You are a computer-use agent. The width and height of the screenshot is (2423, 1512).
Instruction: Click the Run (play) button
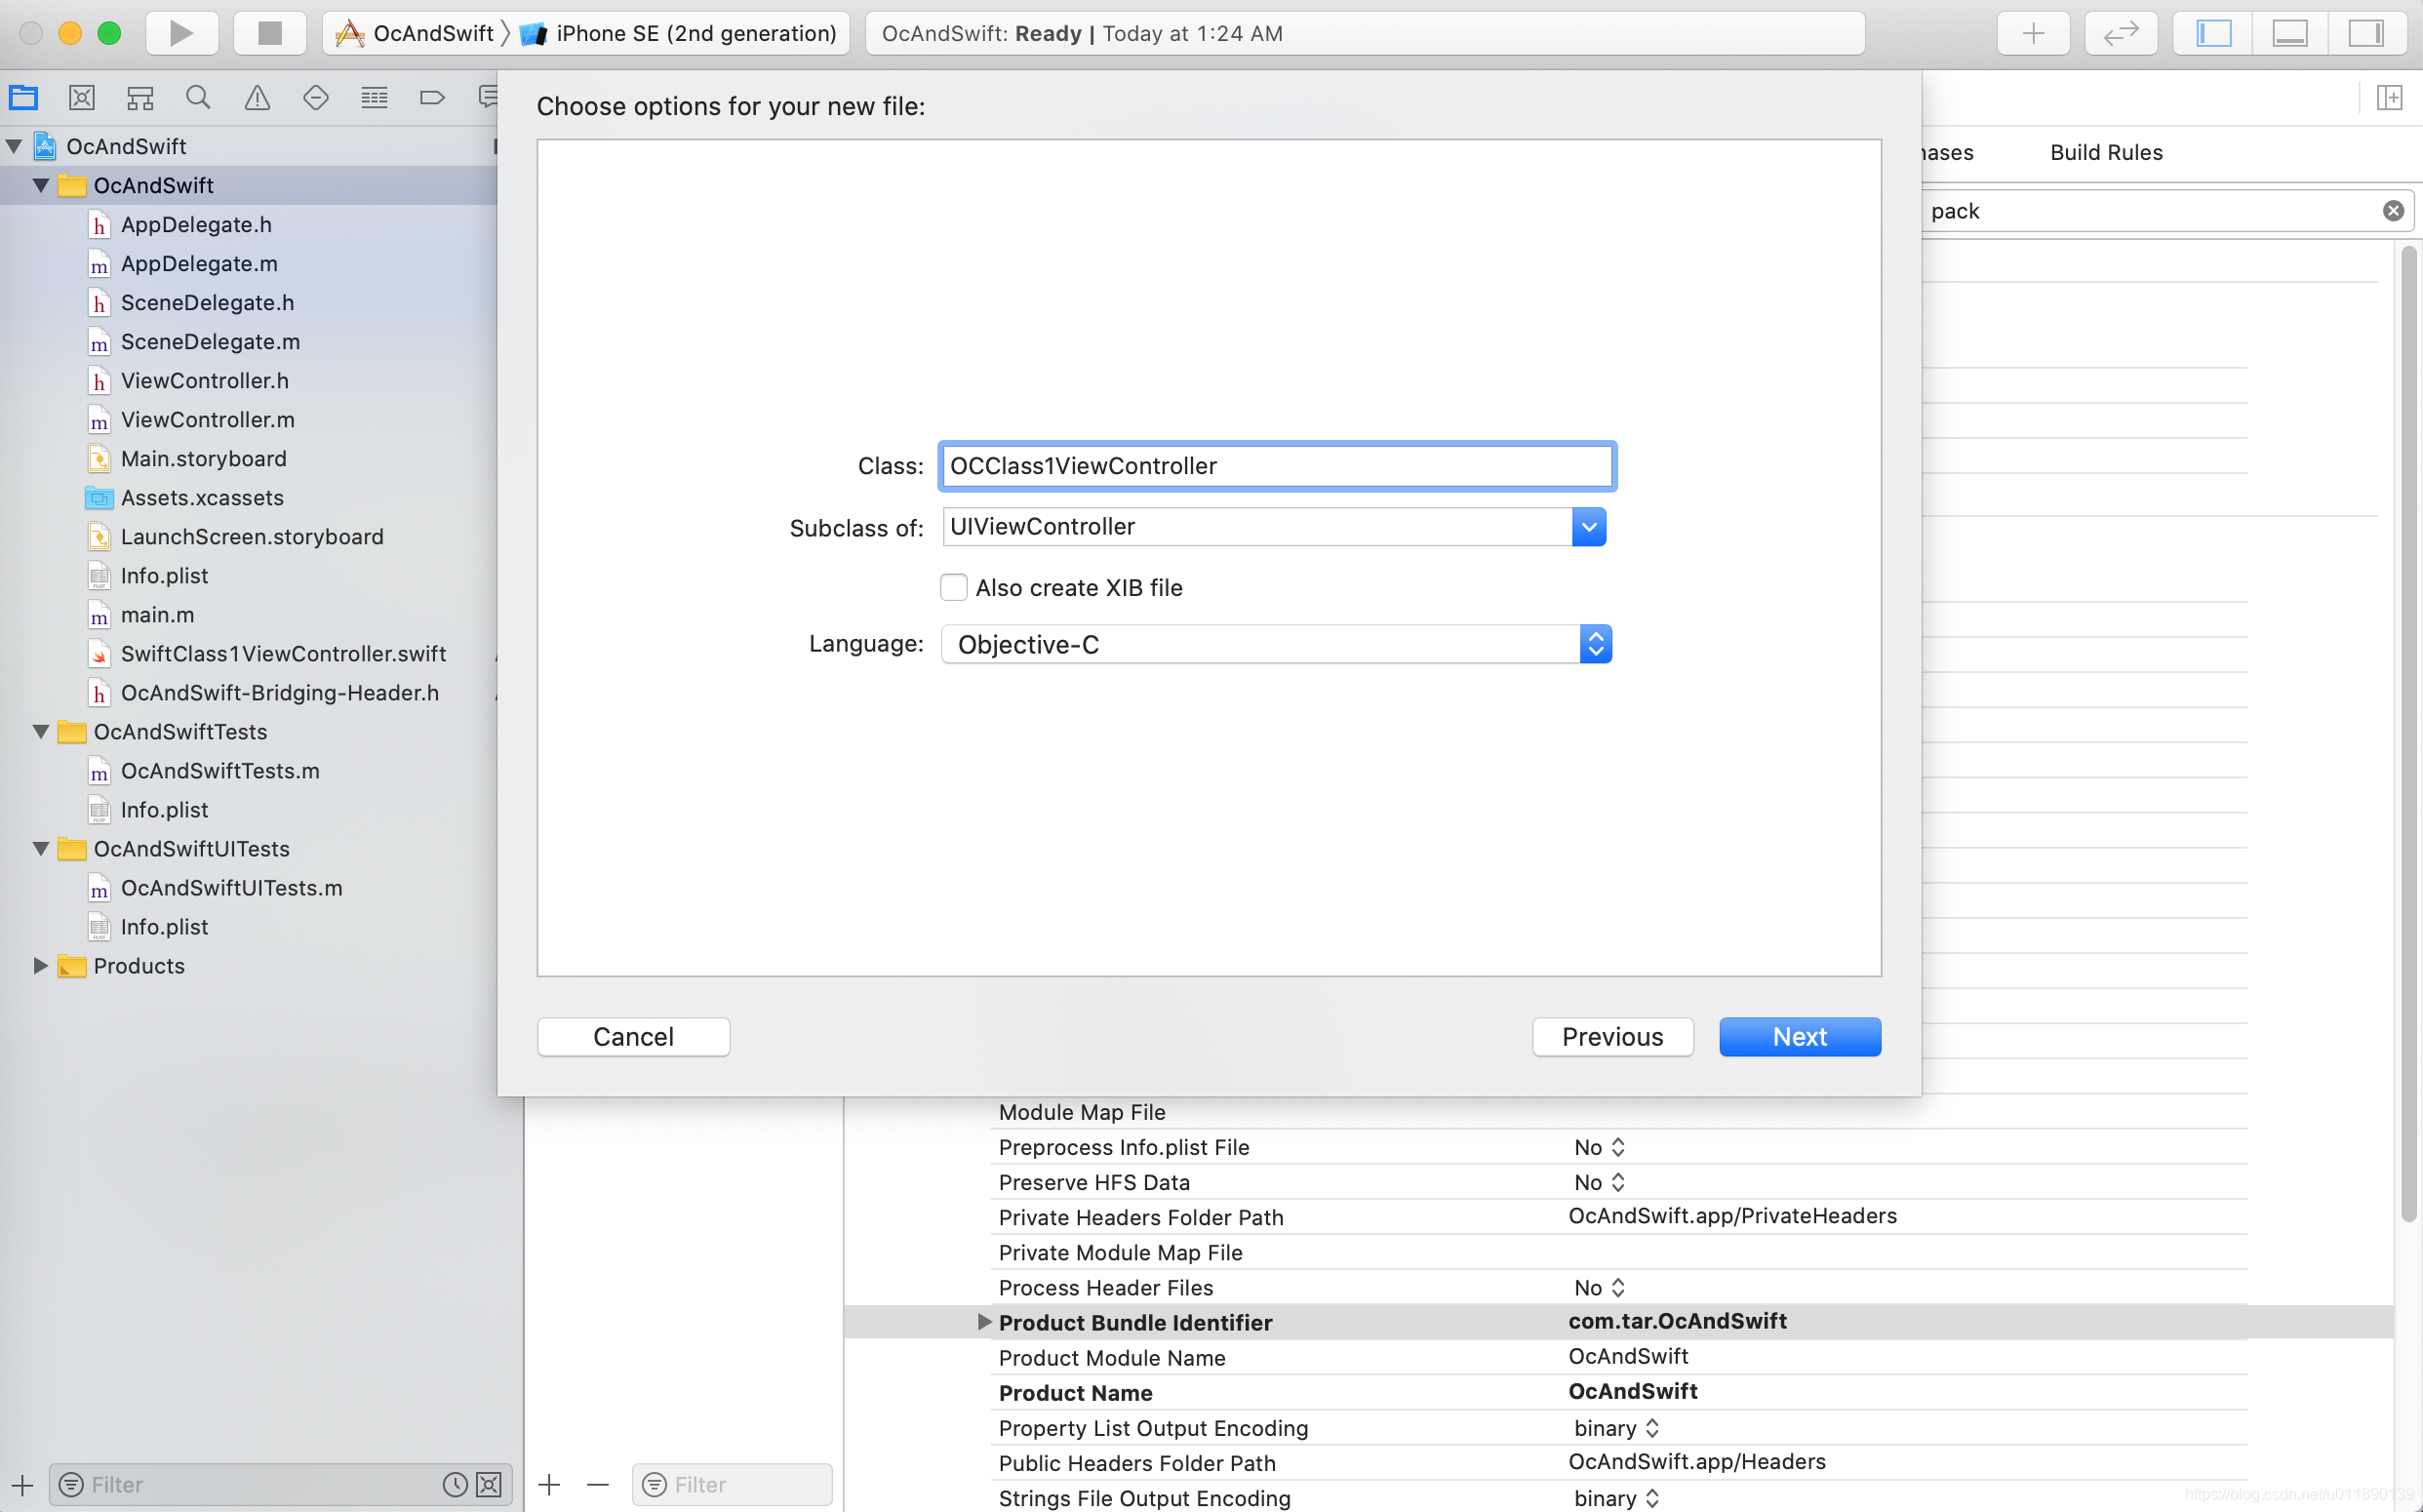click(x=181, y=33)
